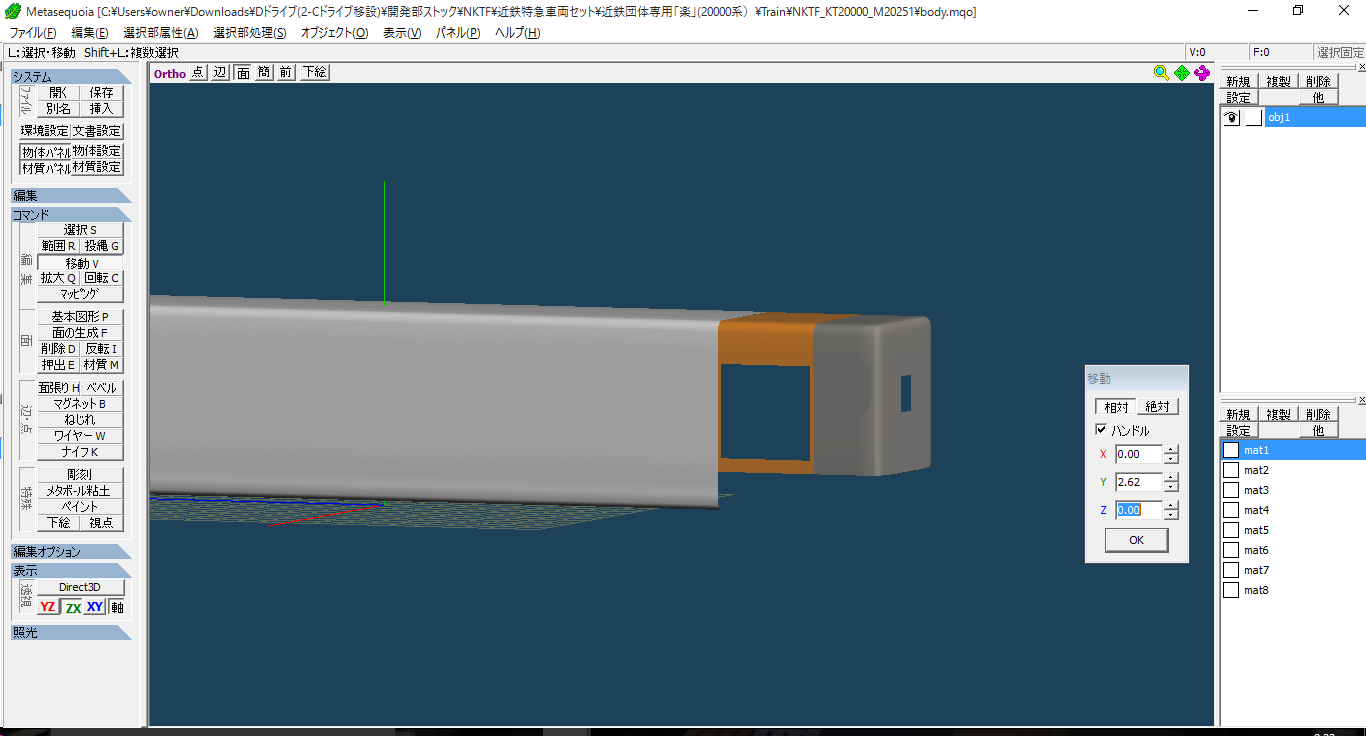Toggle the ハンドル checkbox in 移動 dialog
Viewport: 1366px width, 736px height.
[x=1101, y=430]
